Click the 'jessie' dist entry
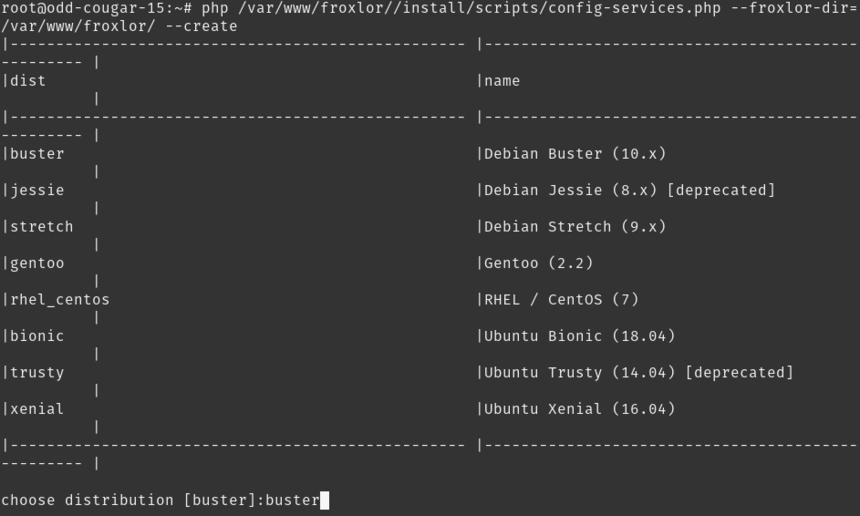Viewport: 860px width, 516px height. (37, 190)
